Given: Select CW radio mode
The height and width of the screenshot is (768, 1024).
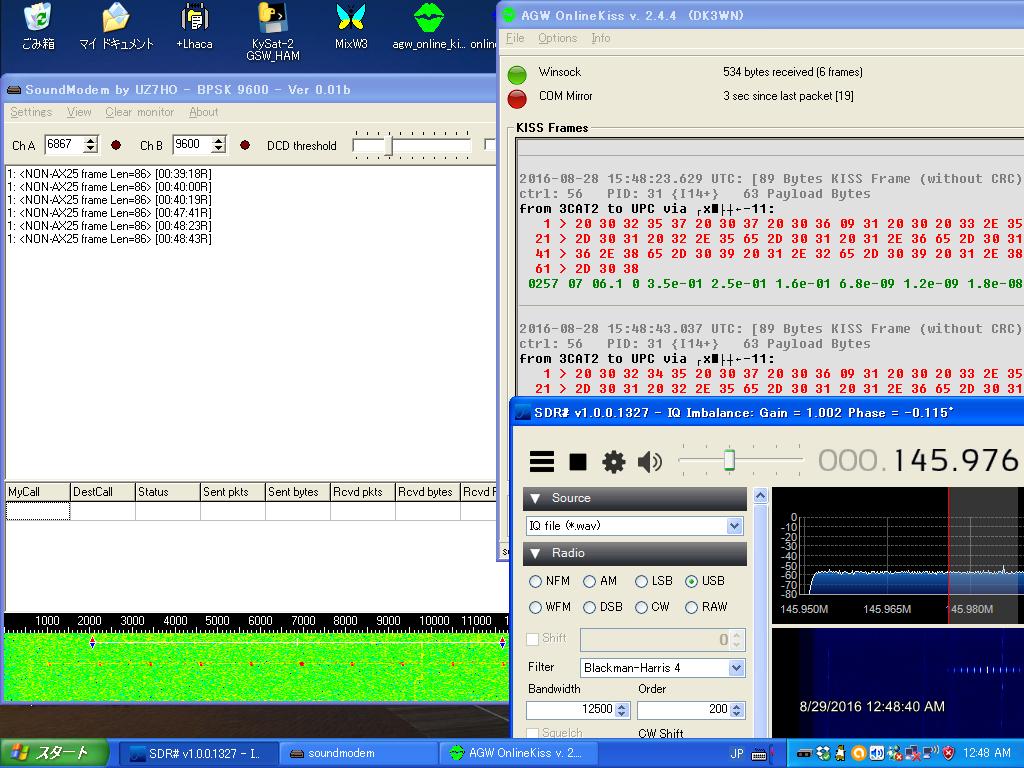Looking at the screenshot, I should [x=652, y=607].
